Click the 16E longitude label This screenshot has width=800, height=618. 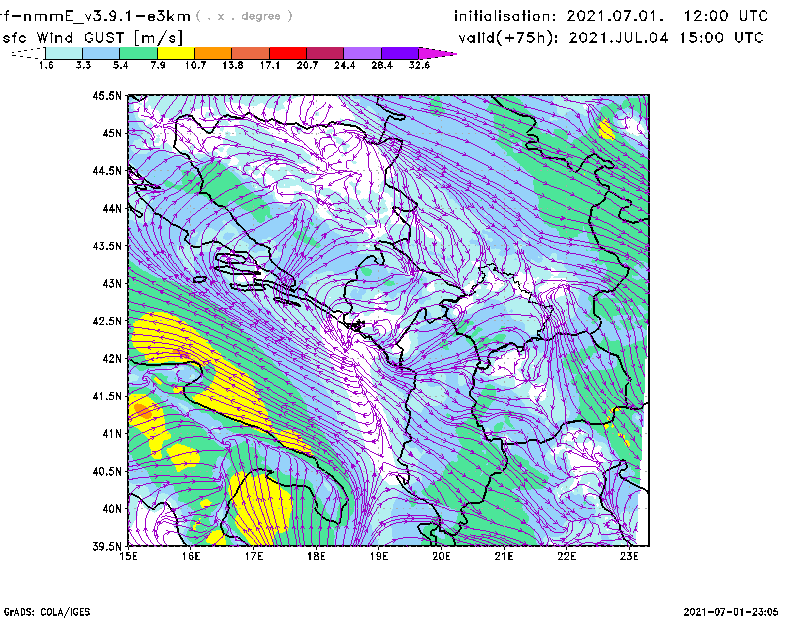click(191, 556)
